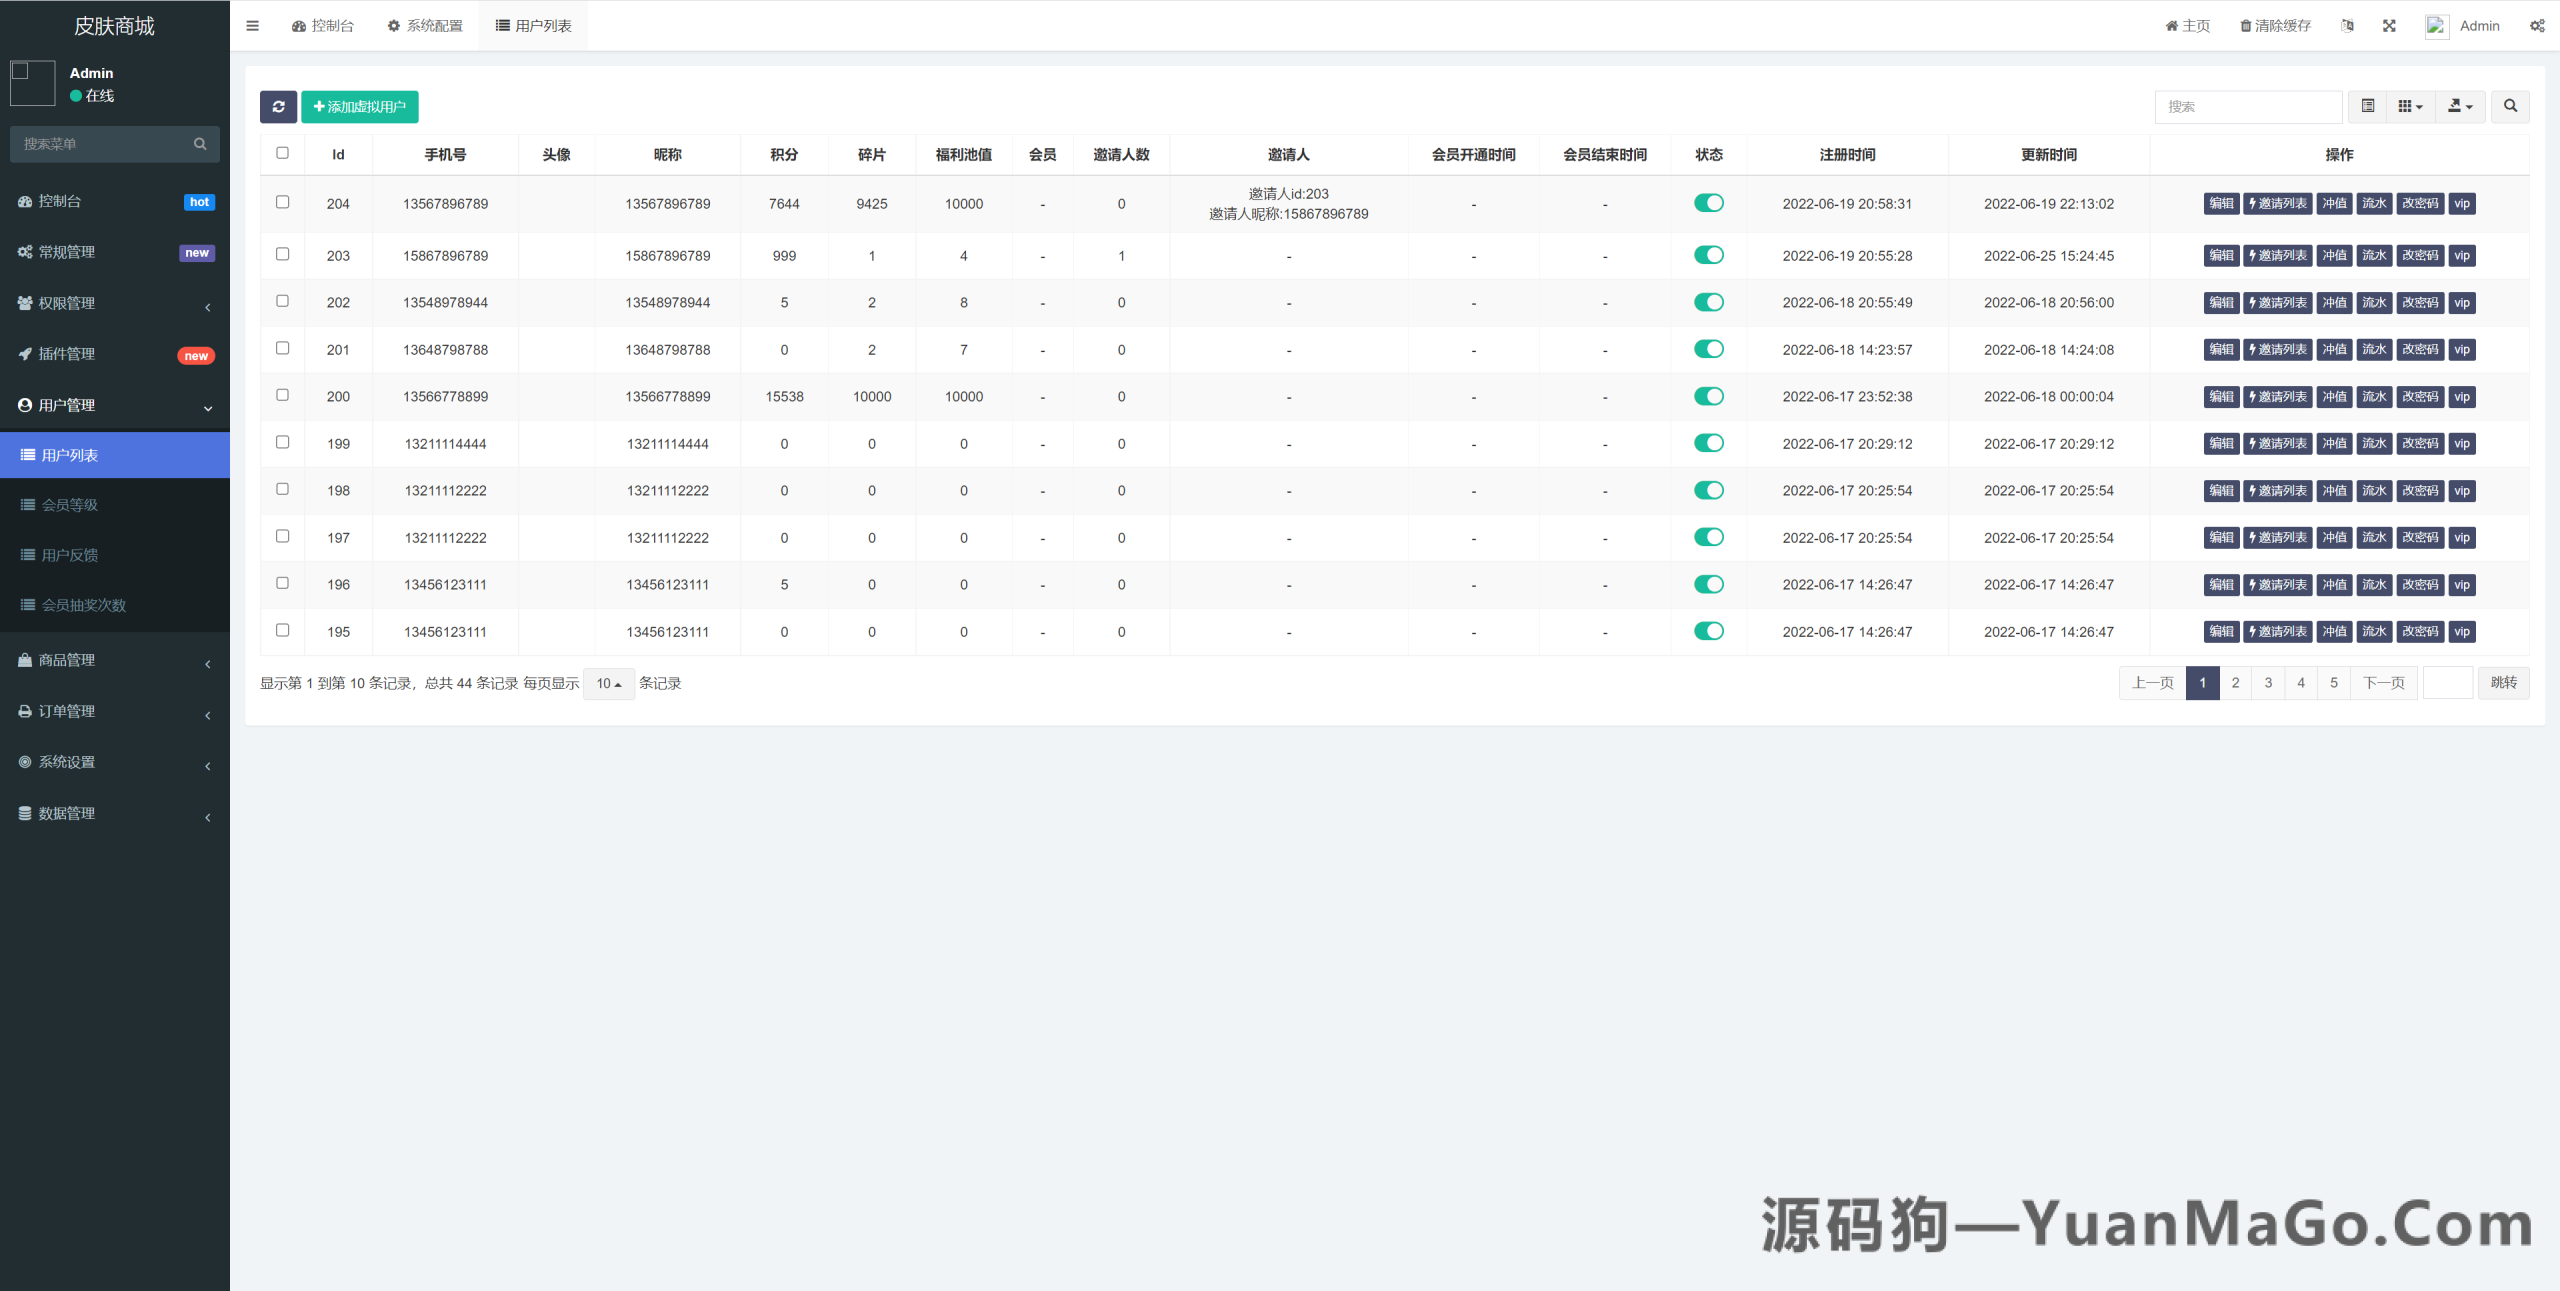Switch to the 系统配置 tab
Viewport: 2560px width, 1291px height.
425,25
